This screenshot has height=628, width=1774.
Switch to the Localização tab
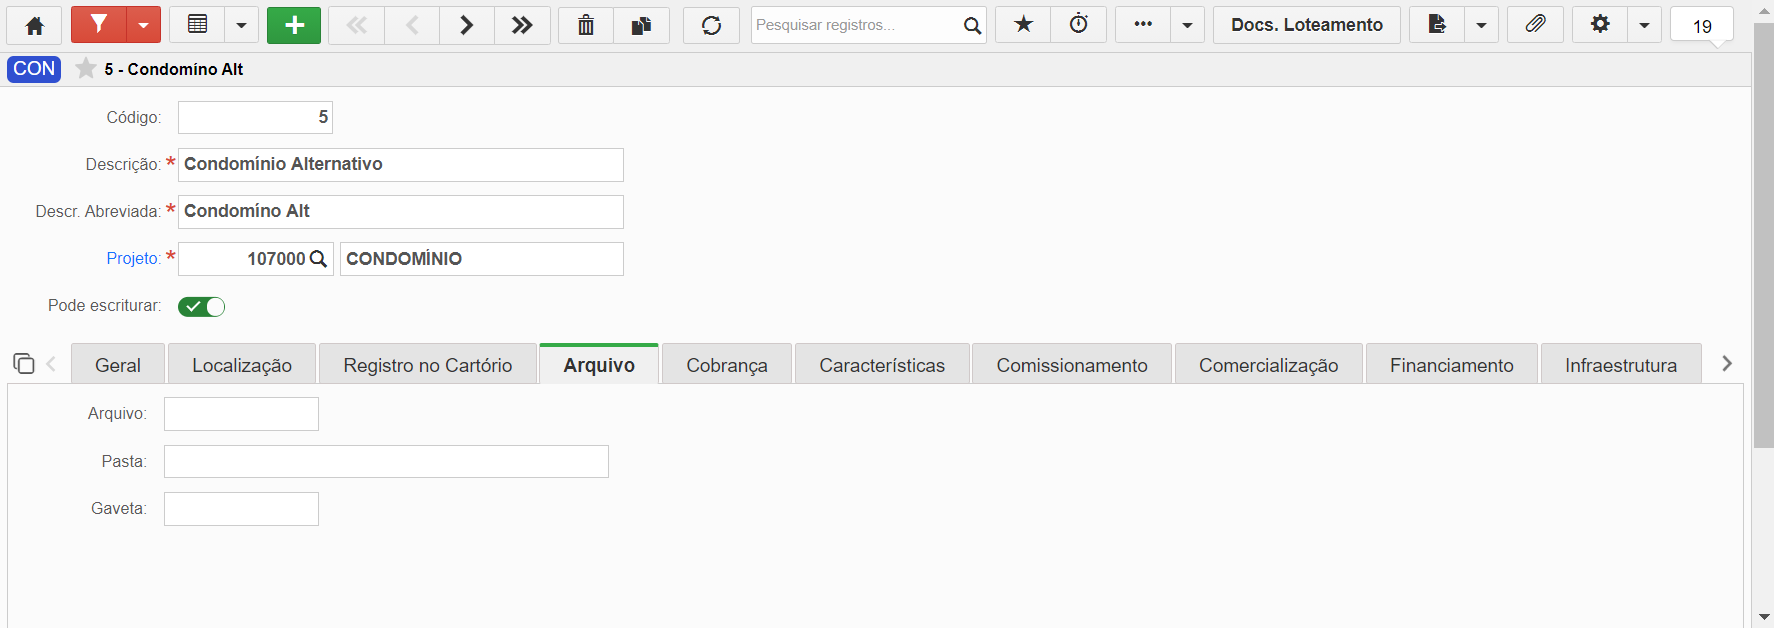242,365
